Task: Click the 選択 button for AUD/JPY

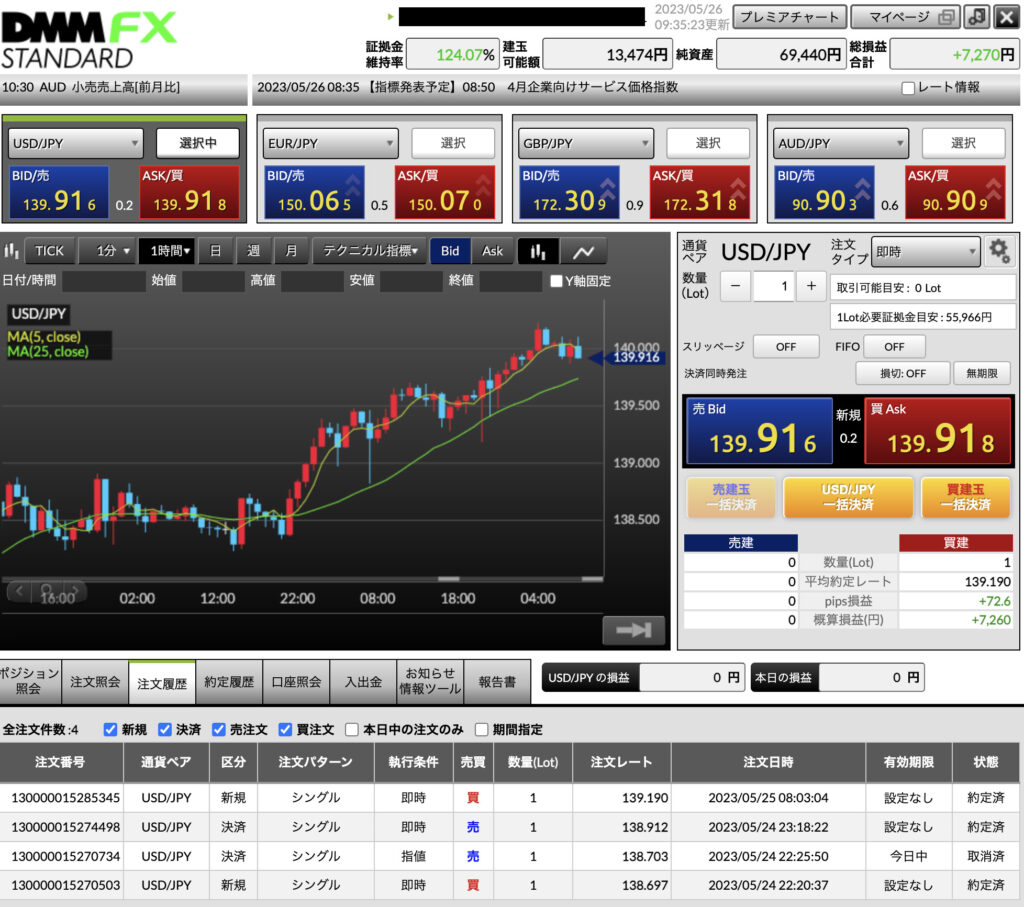Action: click(963, 143)
